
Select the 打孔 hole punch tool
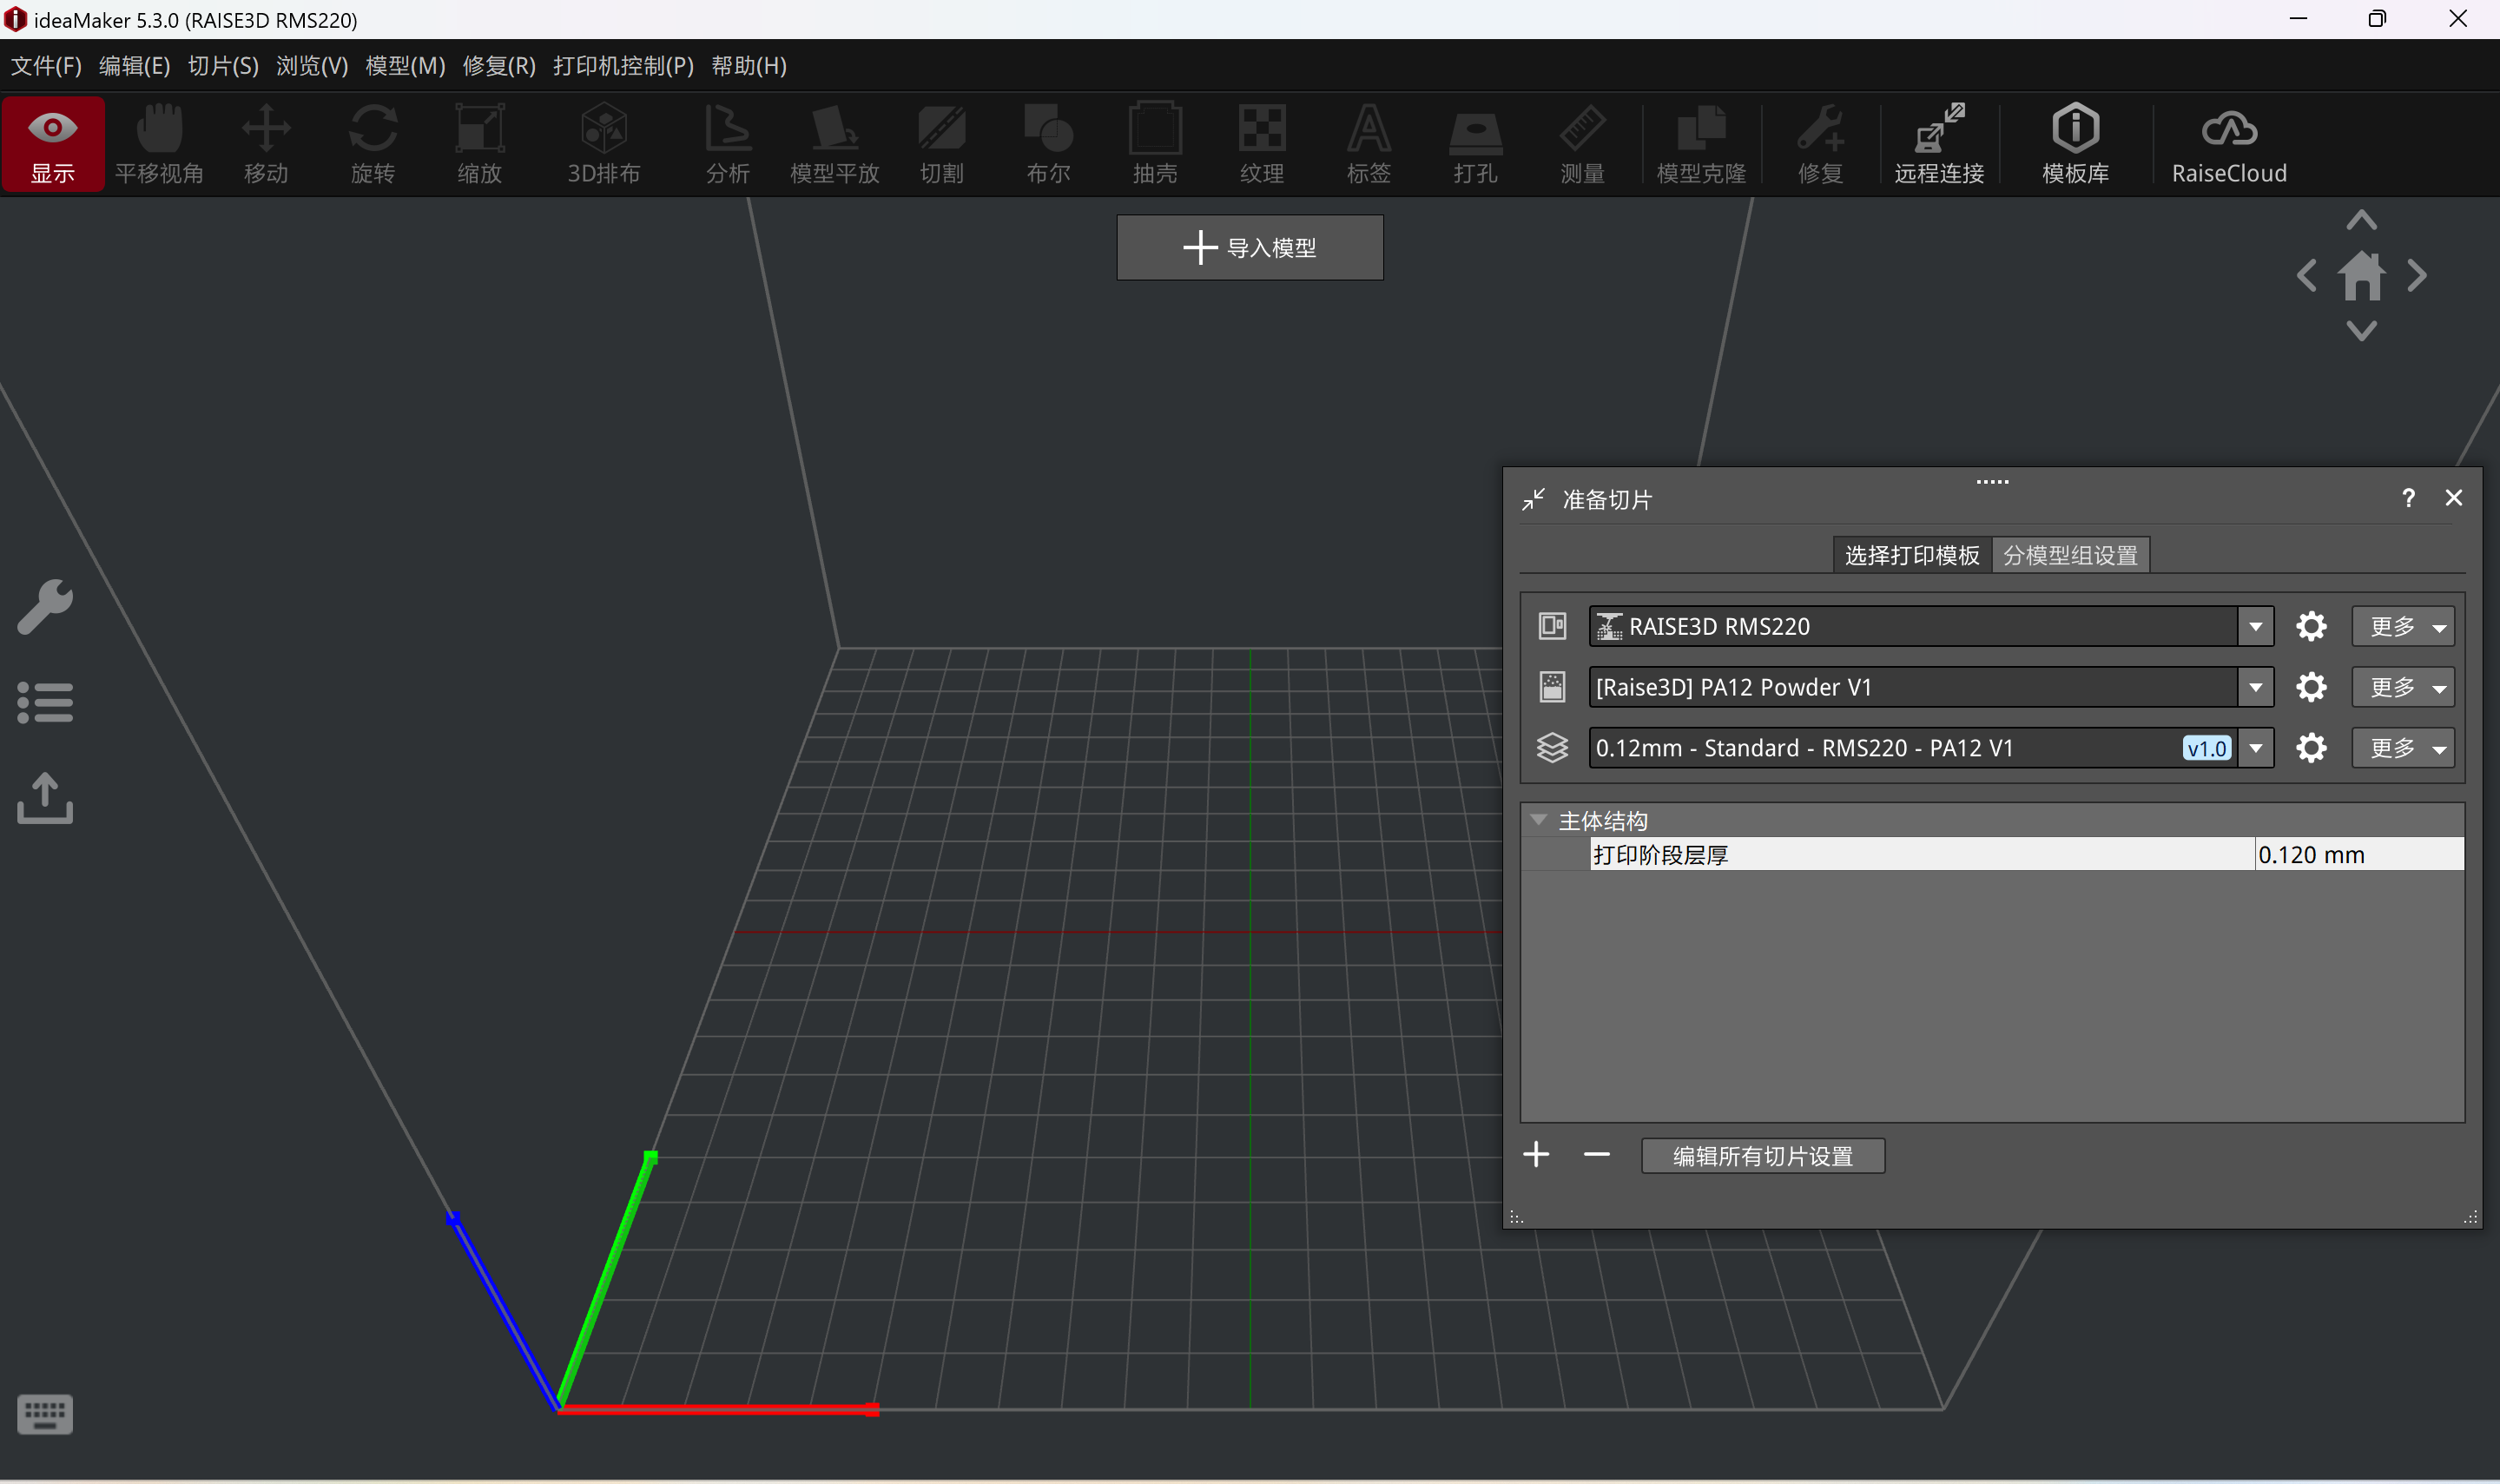pos(1476,143)
